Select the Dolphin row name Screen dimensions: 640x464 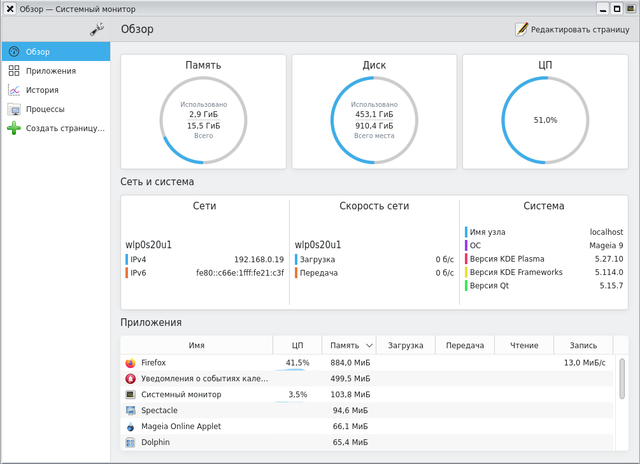tap(155, 442)
